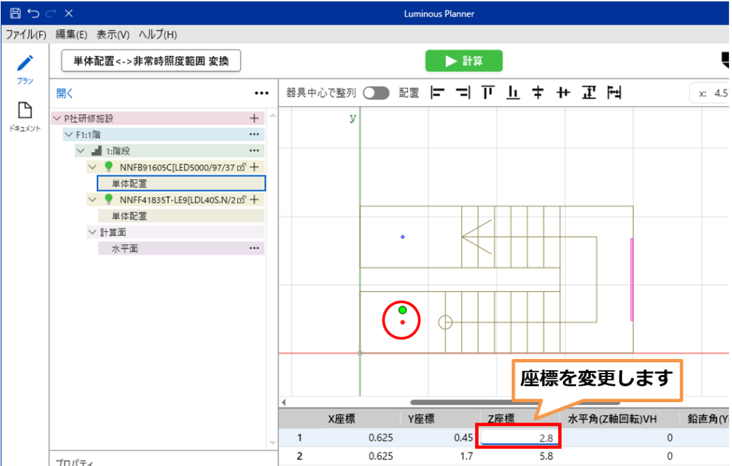
Task: Click the align bottom edges icon
Action: pyautogui.click(x=513, y=93)
